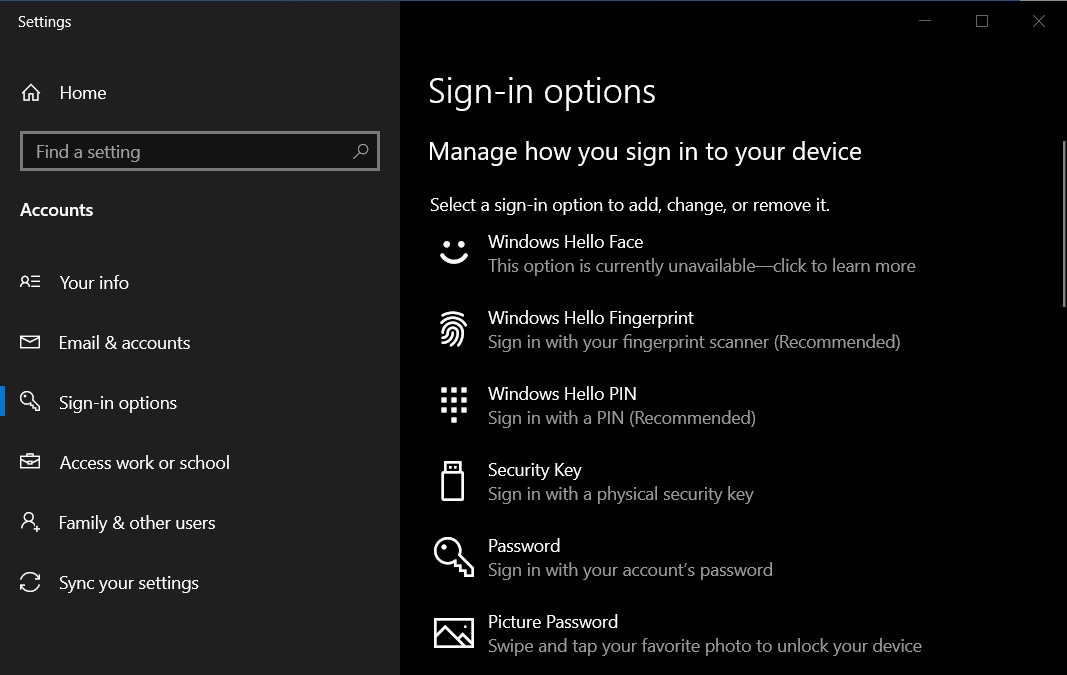
Task: Open Access work or school
Action: [200, 462]
